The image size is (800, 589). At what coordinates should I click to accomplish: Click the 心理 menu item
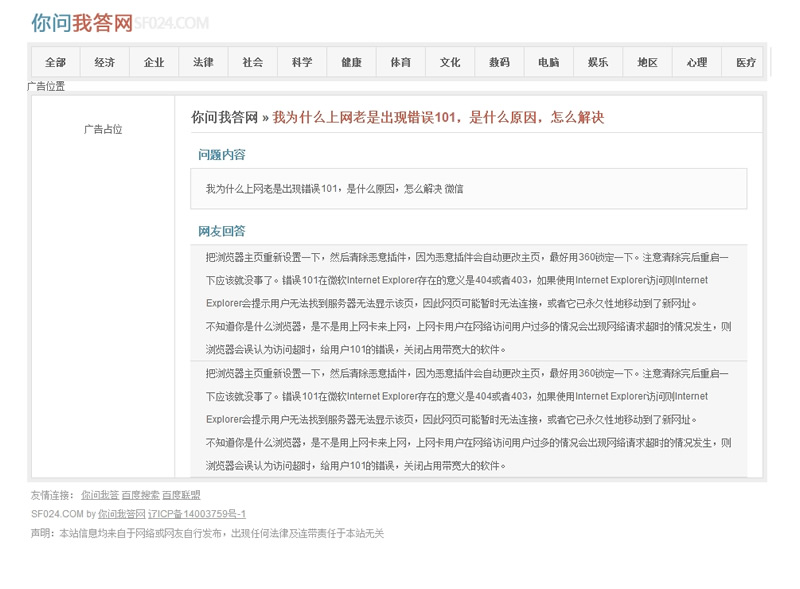coord(697,62)
